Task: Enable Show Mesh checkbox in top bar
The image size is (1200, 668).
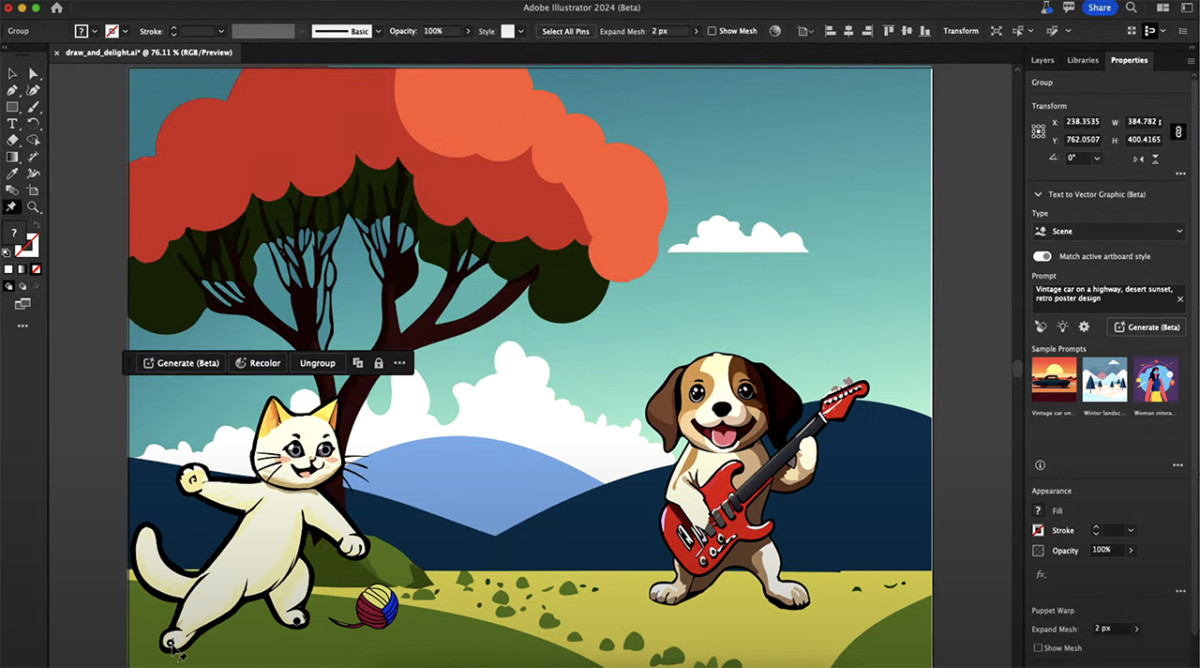Action: click(712, 31)
